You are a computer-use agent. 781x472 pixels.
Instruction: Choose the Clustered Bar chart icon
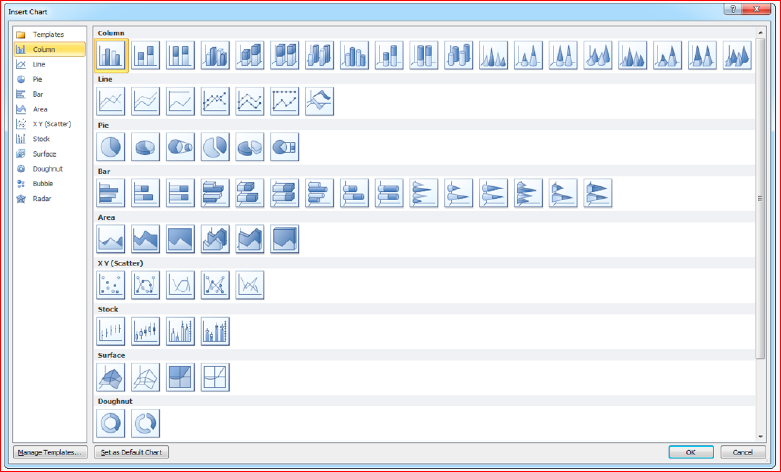pyautogui.click(x=111, y=193)
